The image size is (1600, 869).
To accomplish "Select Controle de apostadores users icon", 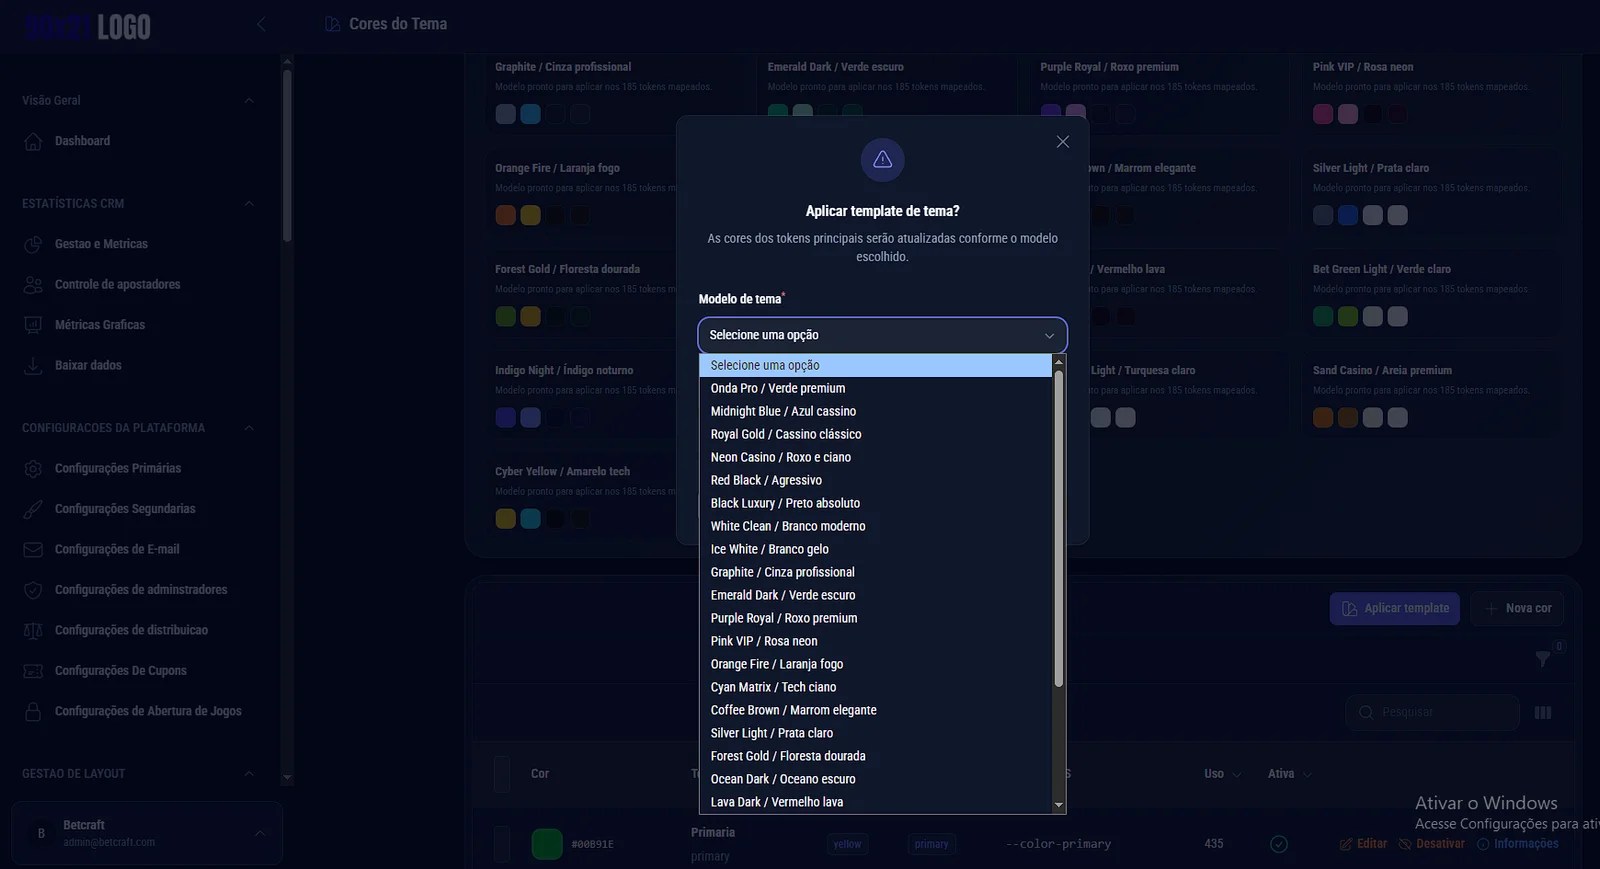I will click(33, 285).
